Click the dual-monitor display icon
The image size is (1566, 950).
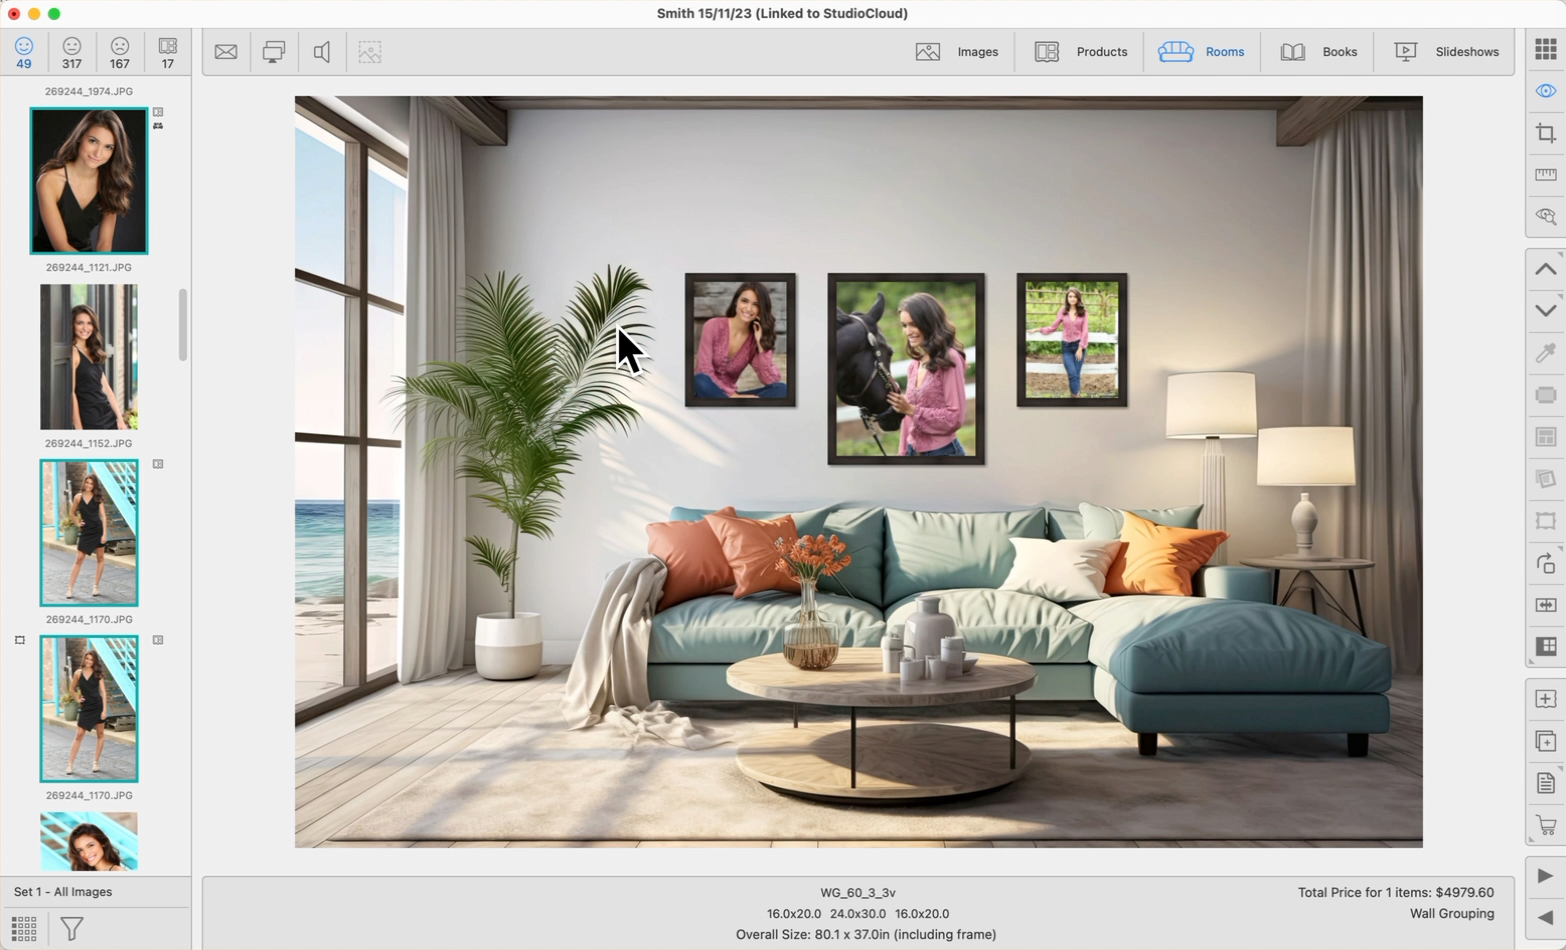pos(273,52)
